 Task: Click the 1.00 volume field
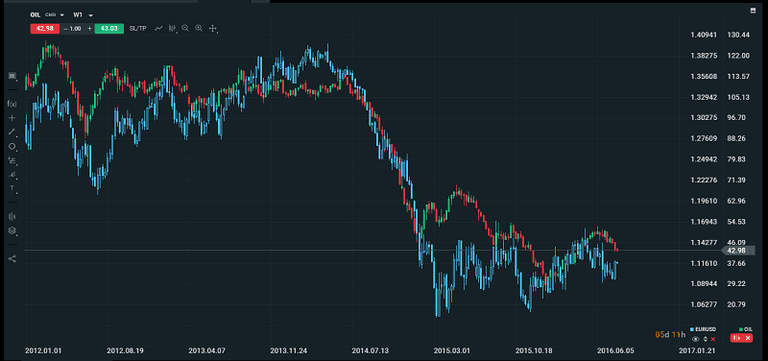tap(76, 28)
